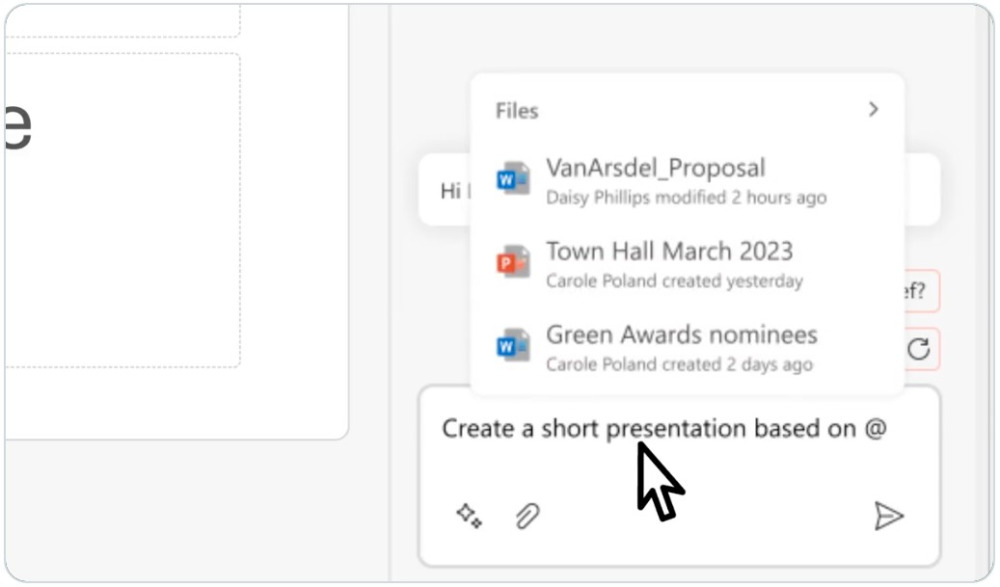Click the slide content placeholder box

pos(122,211)
